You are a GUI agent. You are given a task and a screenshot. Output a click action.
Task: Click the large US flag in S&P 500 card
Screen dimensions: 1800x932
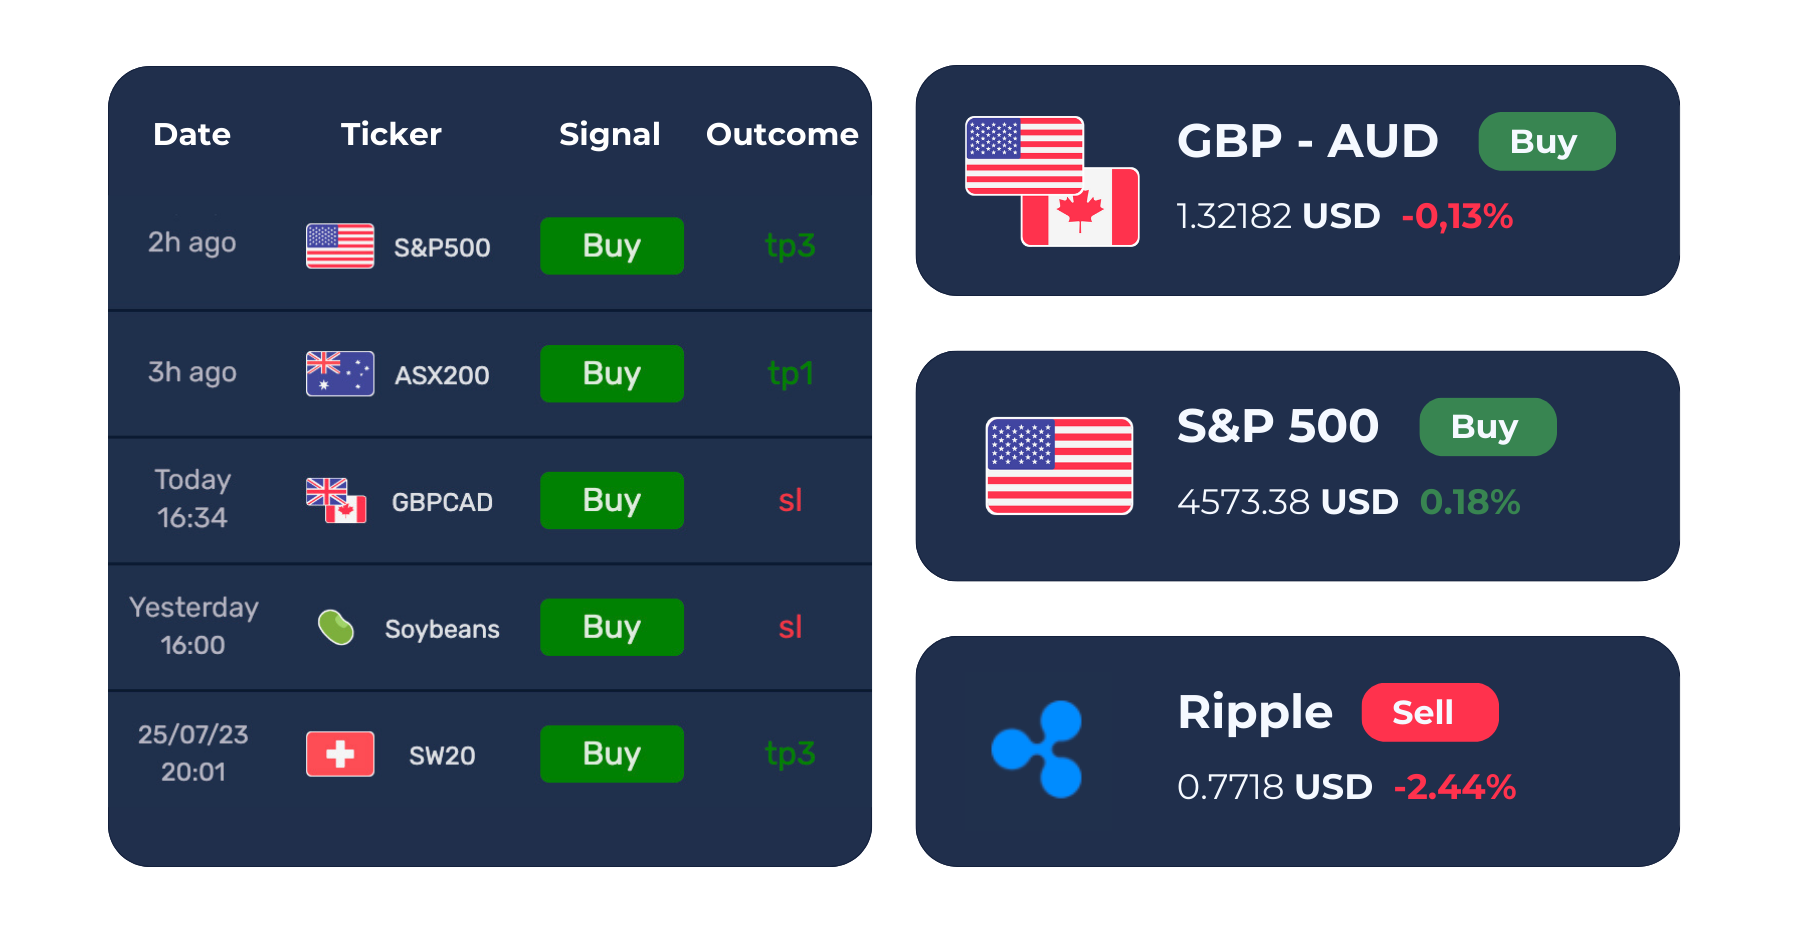[x=1059, y=466]
